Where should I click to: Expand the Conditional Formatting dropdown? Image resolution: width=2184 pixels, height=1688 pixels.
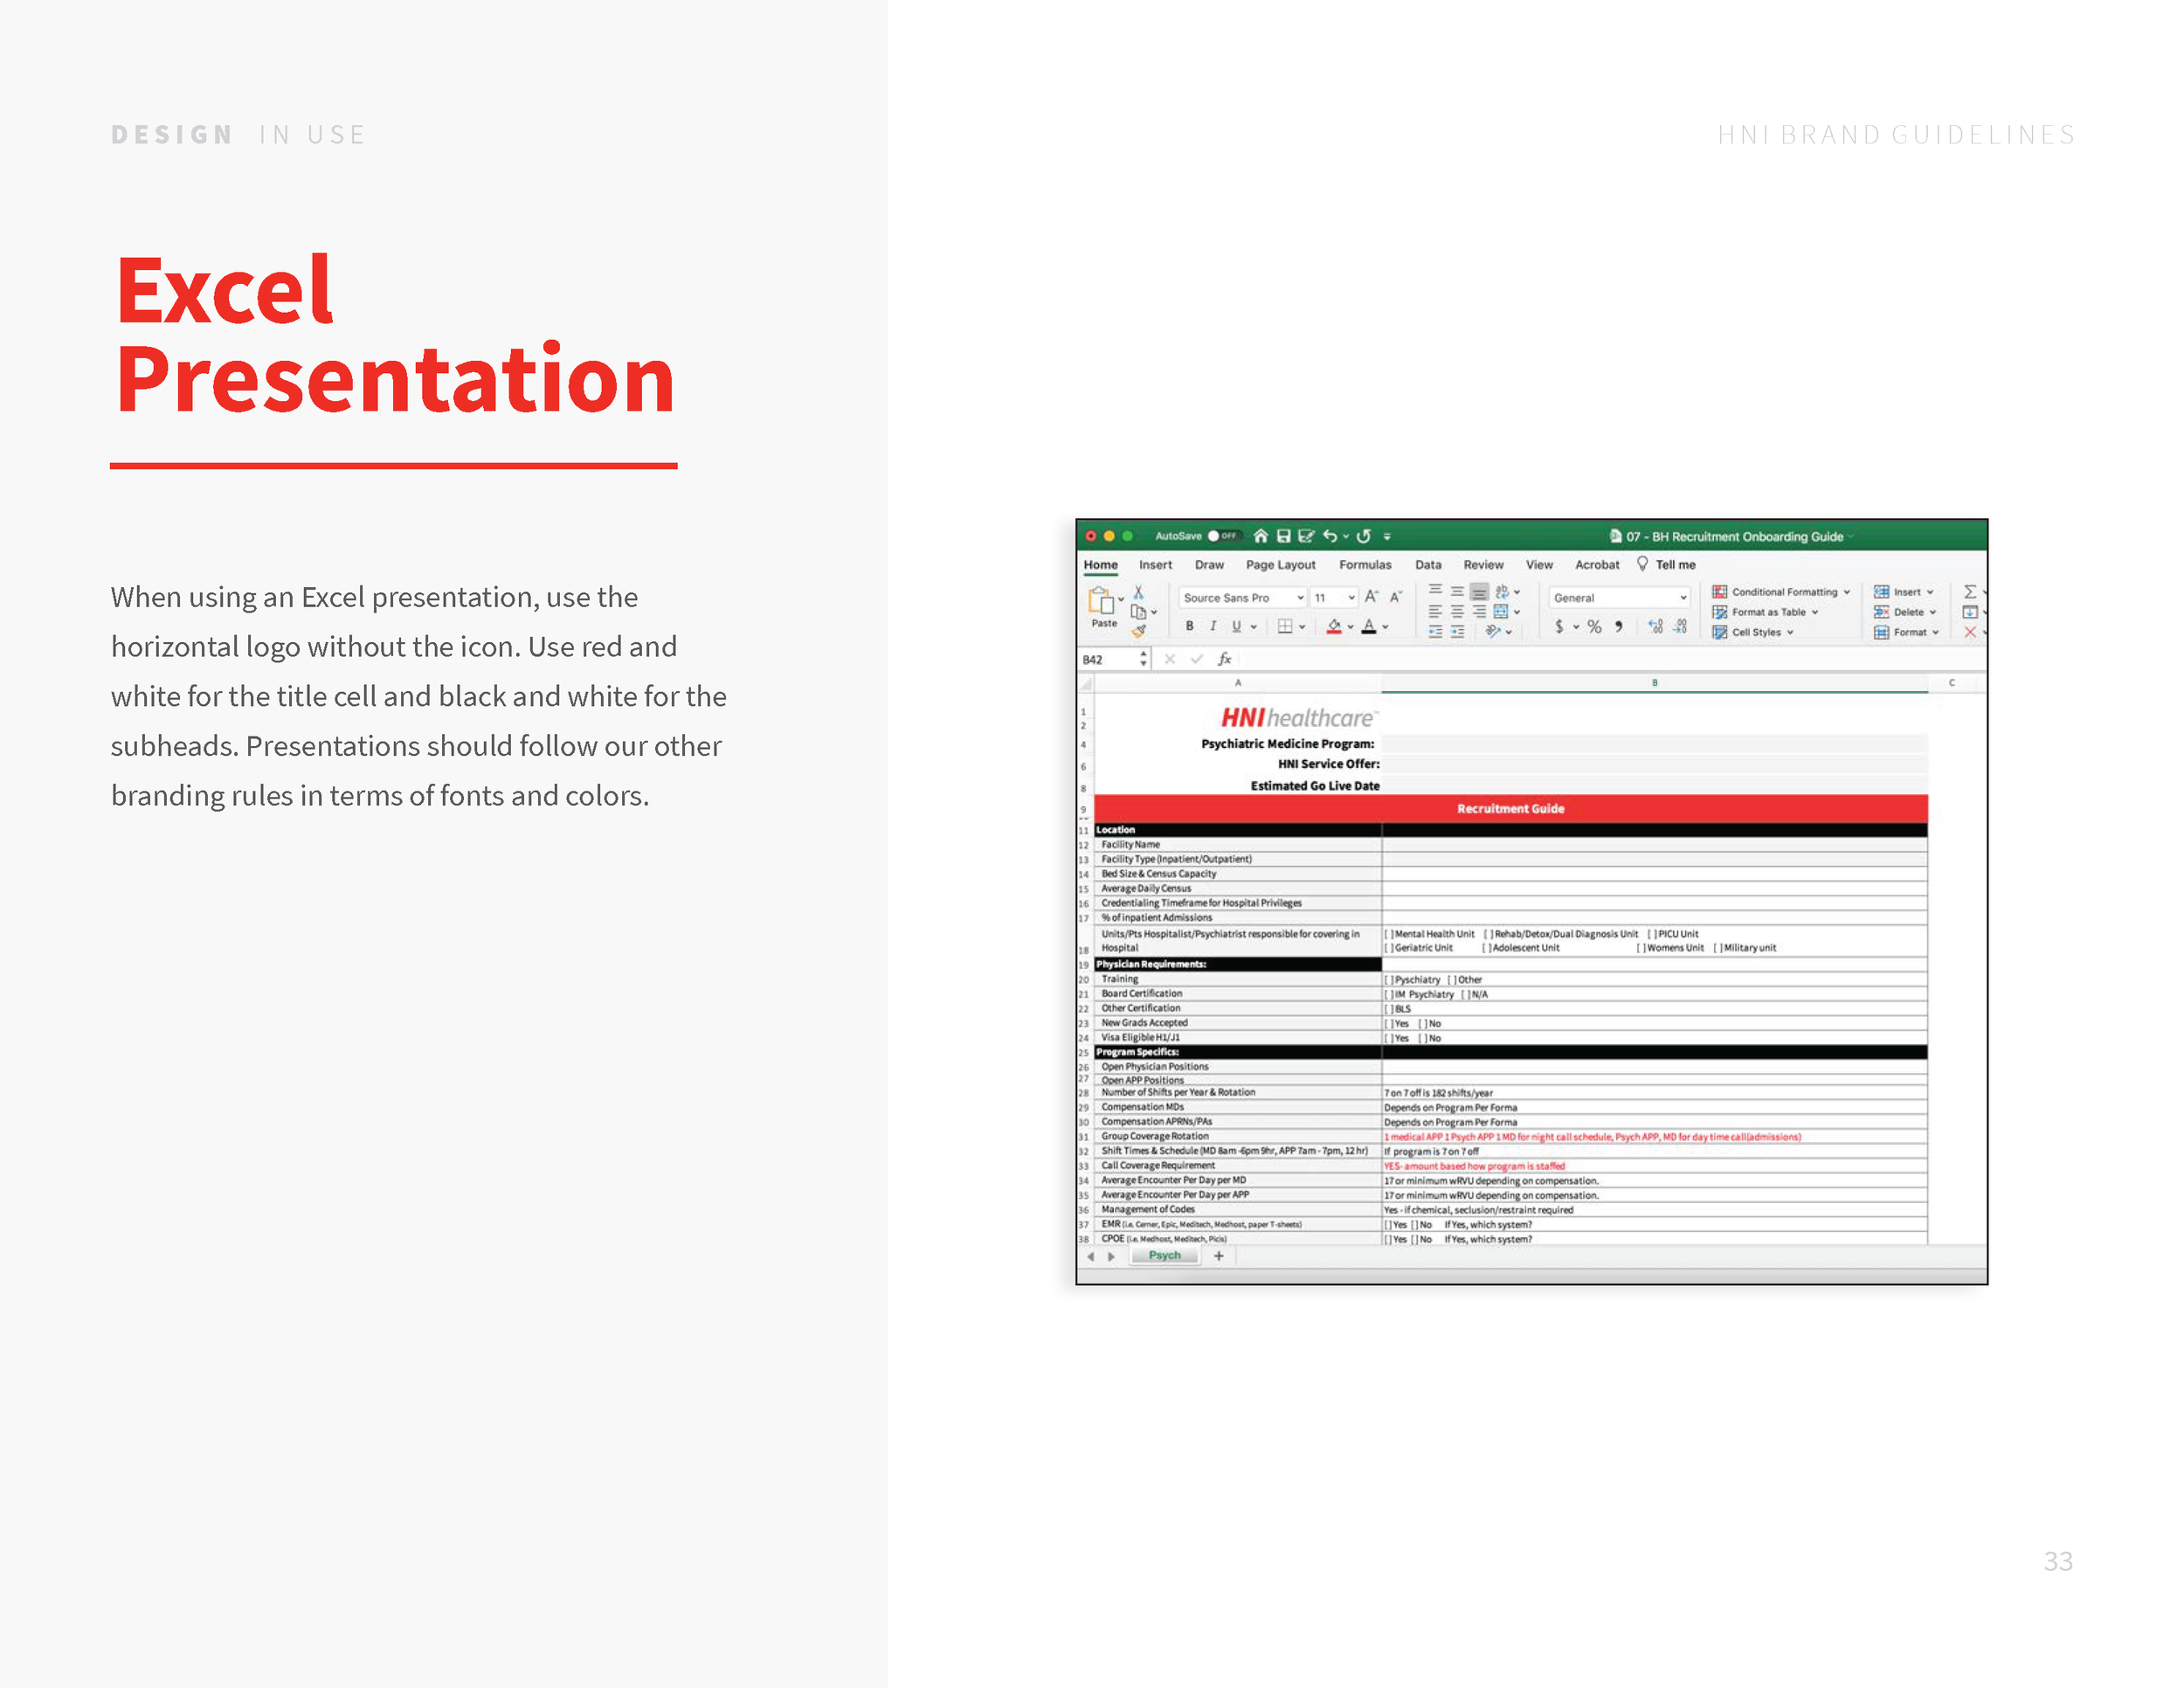pos(1781,592)
